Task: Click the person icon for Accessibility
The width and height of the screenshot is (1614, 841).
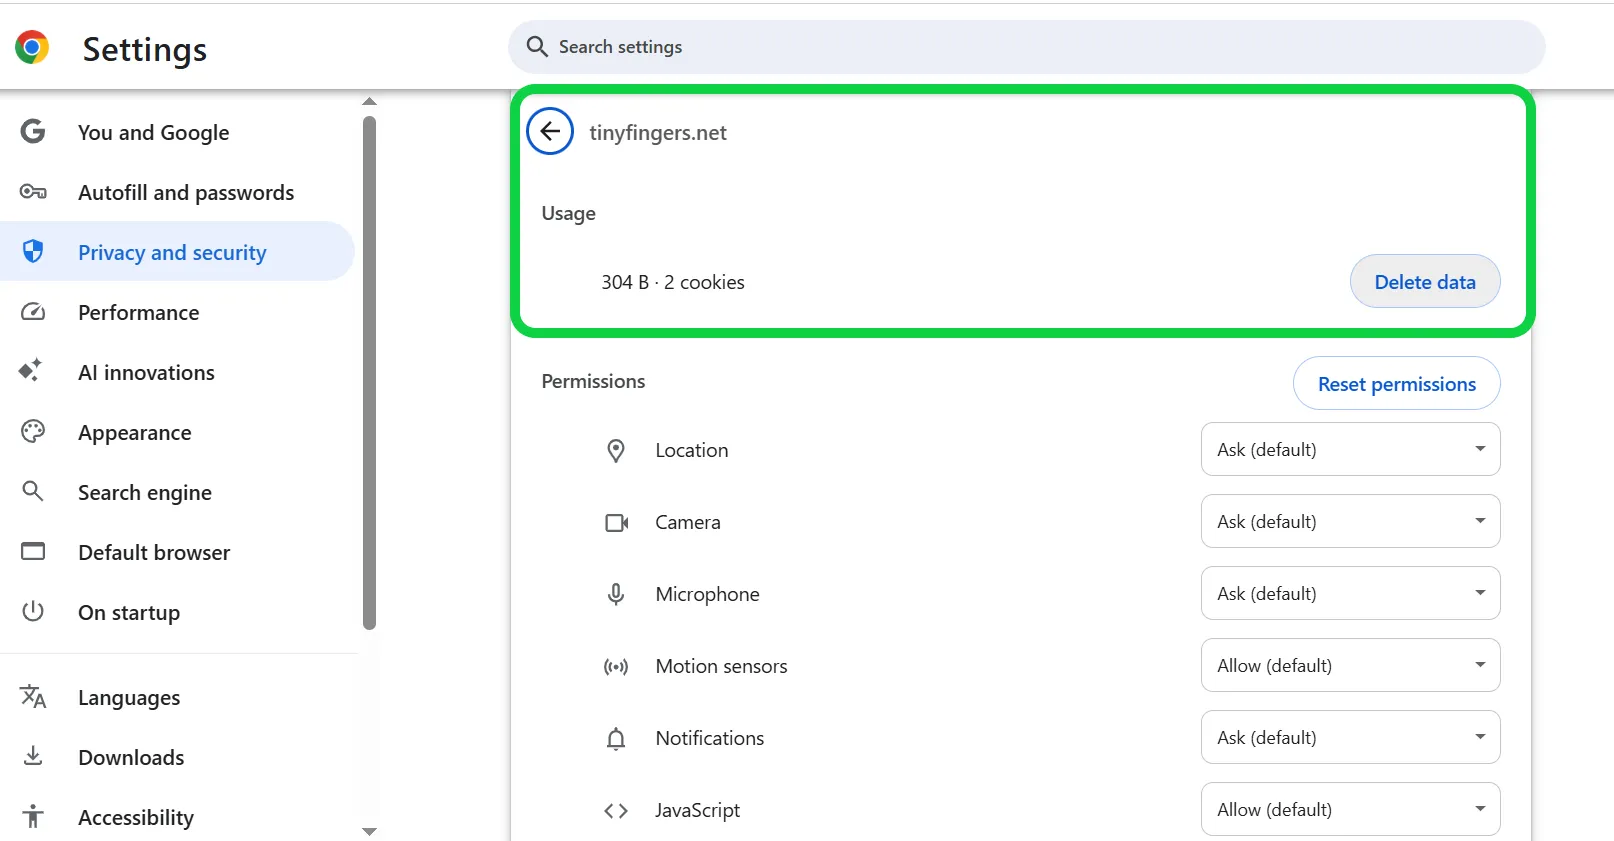Action: click(33, 816)
